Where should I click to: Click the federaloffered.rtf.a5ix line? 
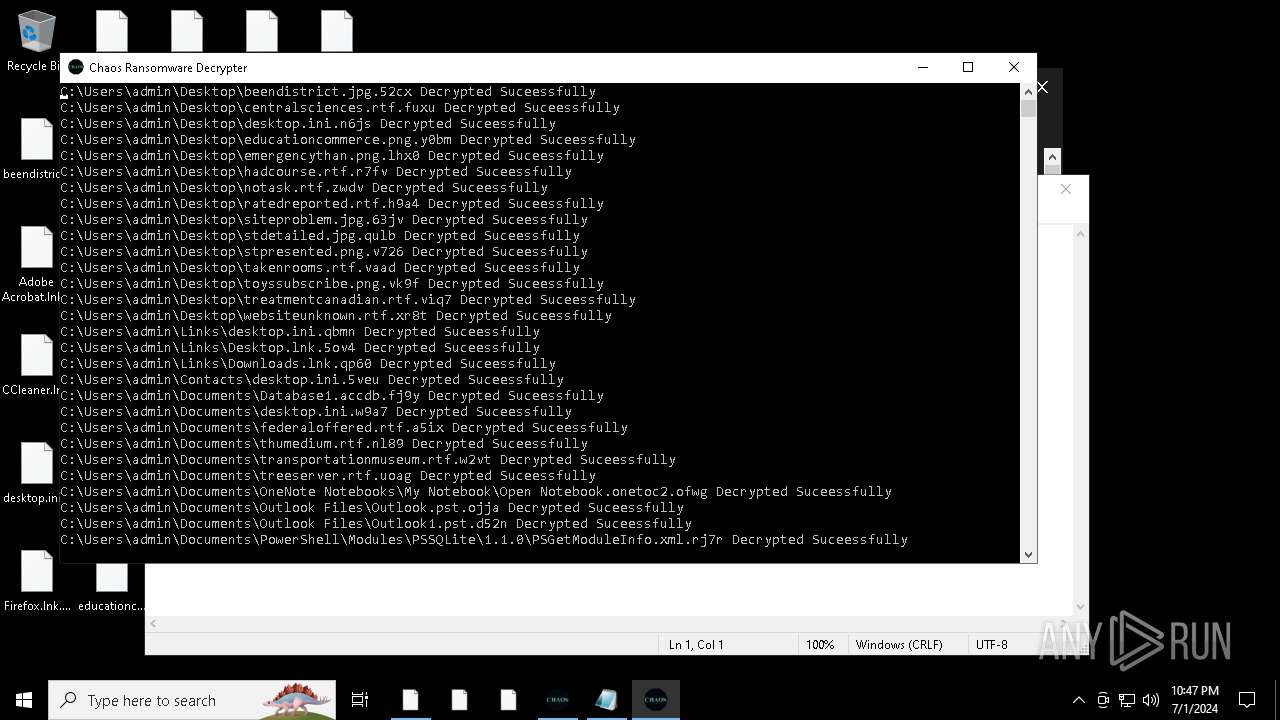[x=344, y=427]
